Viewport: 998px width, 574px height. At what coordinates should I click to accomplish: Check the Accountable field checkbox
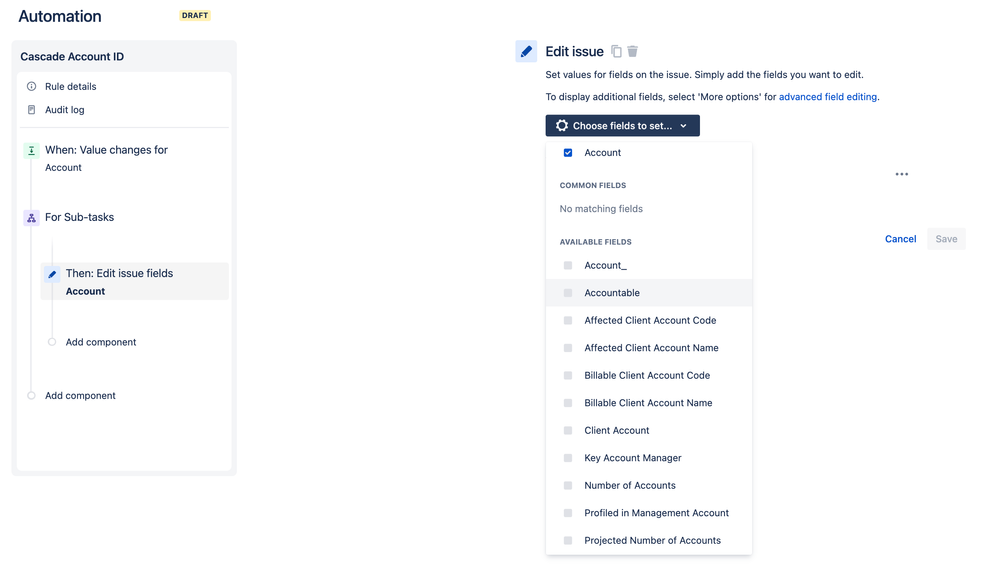coord(568,293)
